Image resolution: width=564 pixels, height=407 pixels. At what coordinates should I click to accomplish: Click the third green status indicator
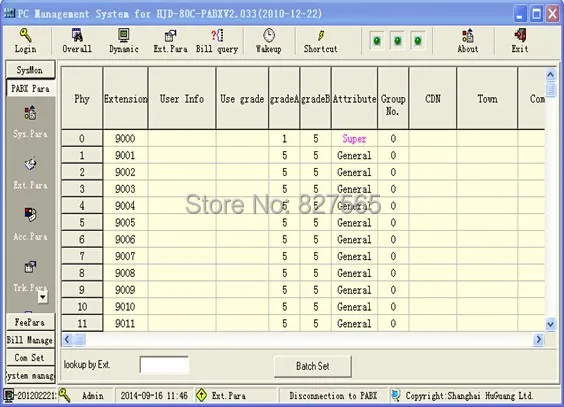pyautogui.click(x=418, y=41)
